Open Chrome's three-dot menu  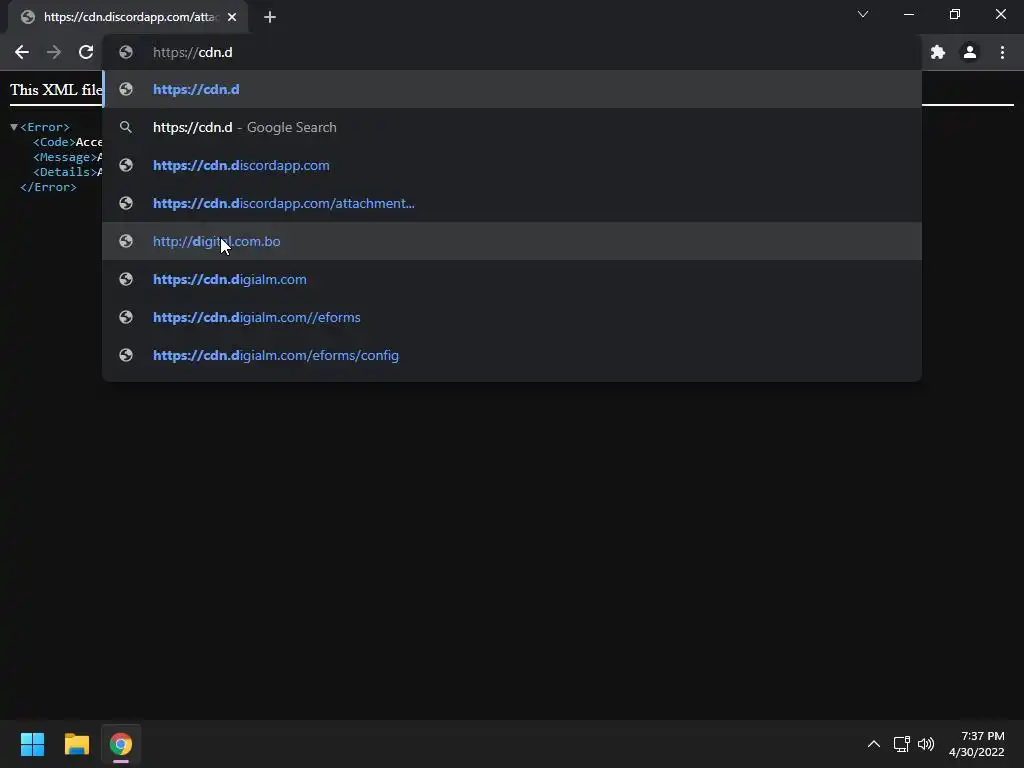coord(1002,52)
